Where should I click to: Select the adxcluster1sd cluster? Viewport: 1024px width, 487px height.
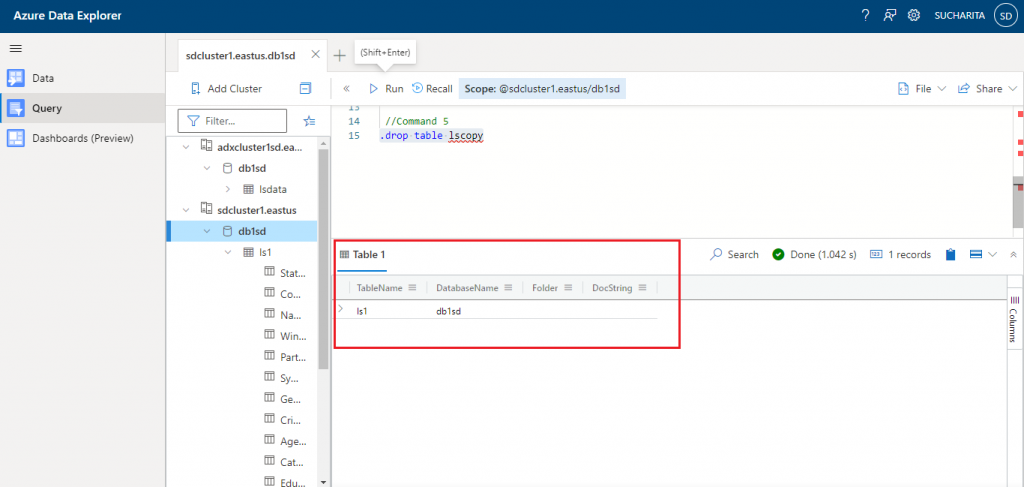[x=260, y=148]
